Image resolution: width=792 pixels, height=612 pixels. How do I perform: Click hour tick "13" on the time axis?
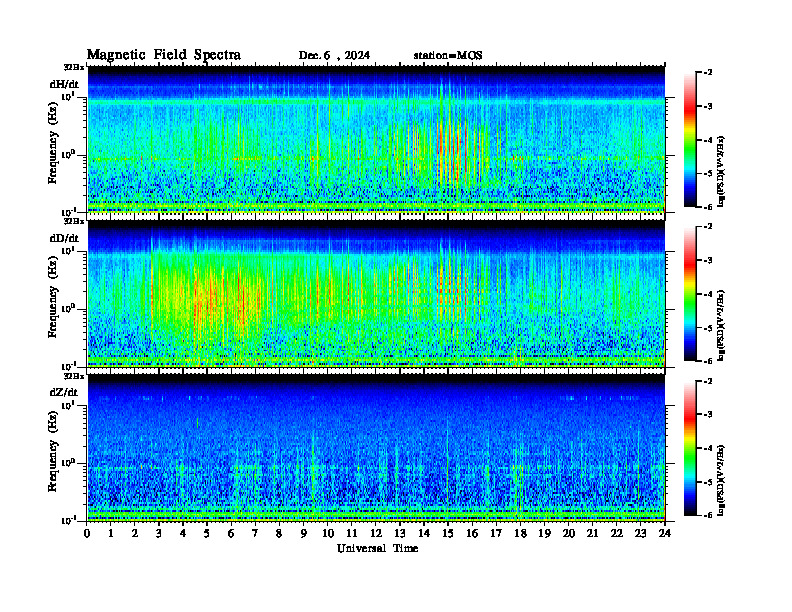[400, 534]
